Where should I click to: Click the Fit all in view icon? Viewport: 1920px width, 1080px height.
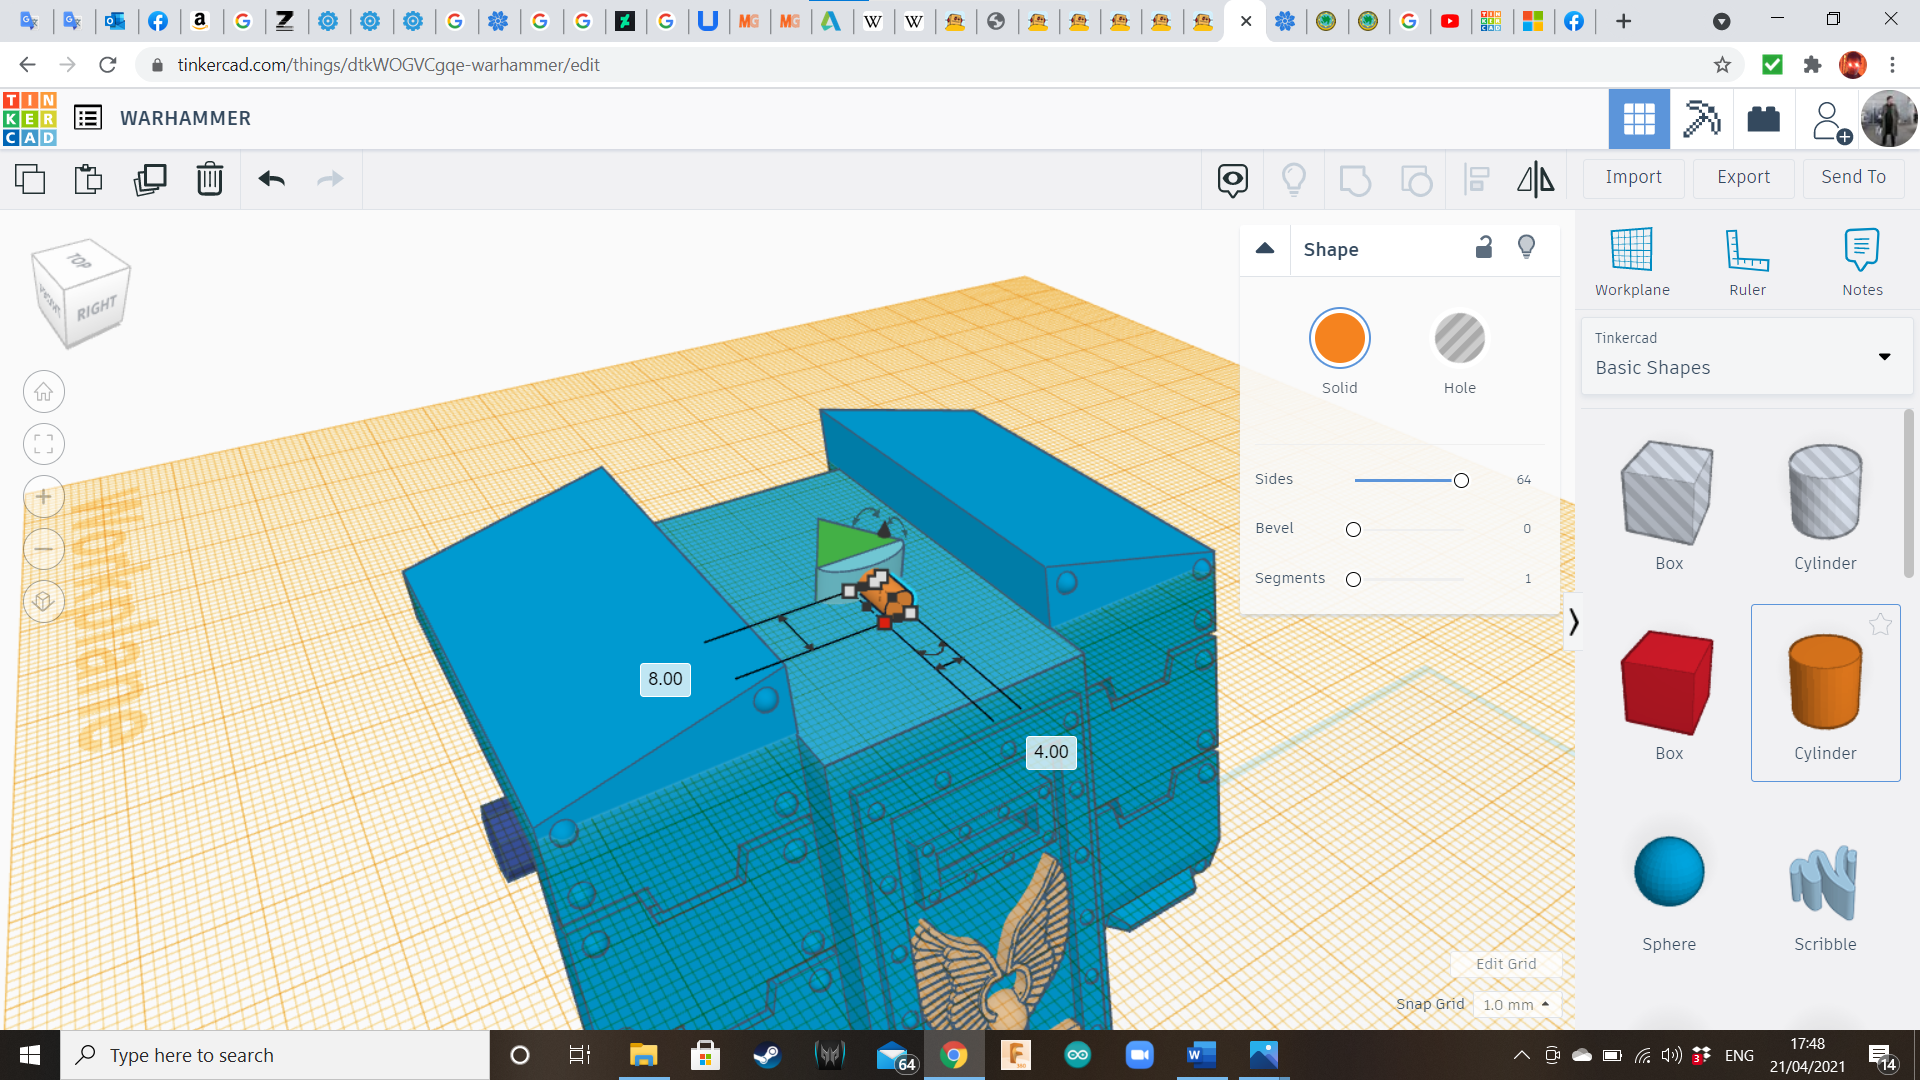coord(44,444)
